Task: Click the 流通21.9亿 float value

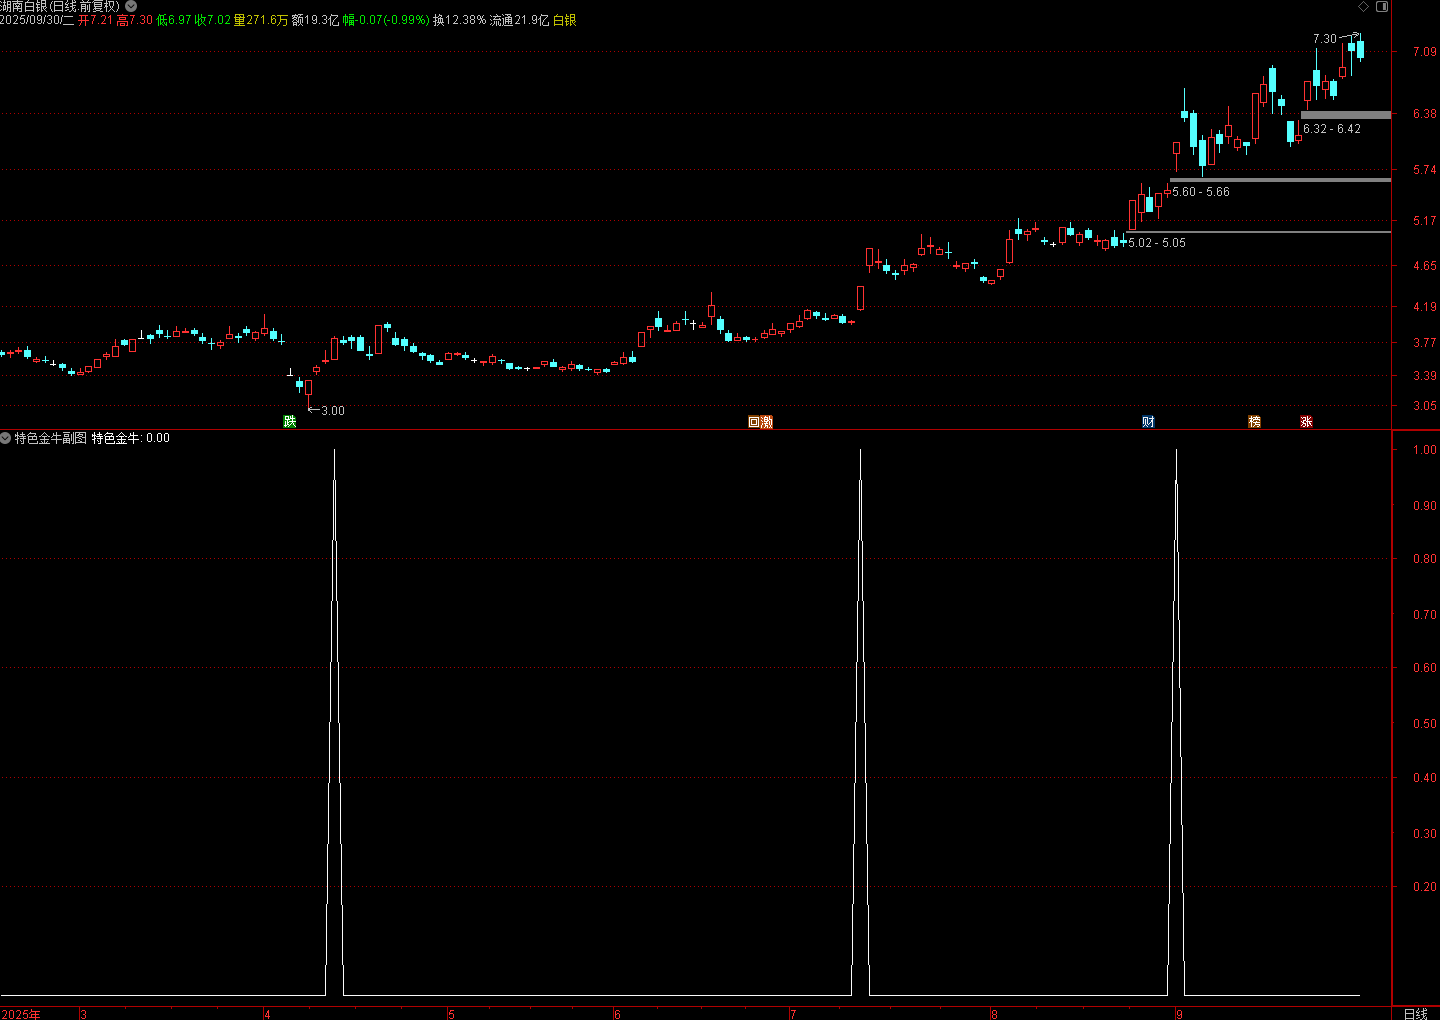Action: [519, 20]
